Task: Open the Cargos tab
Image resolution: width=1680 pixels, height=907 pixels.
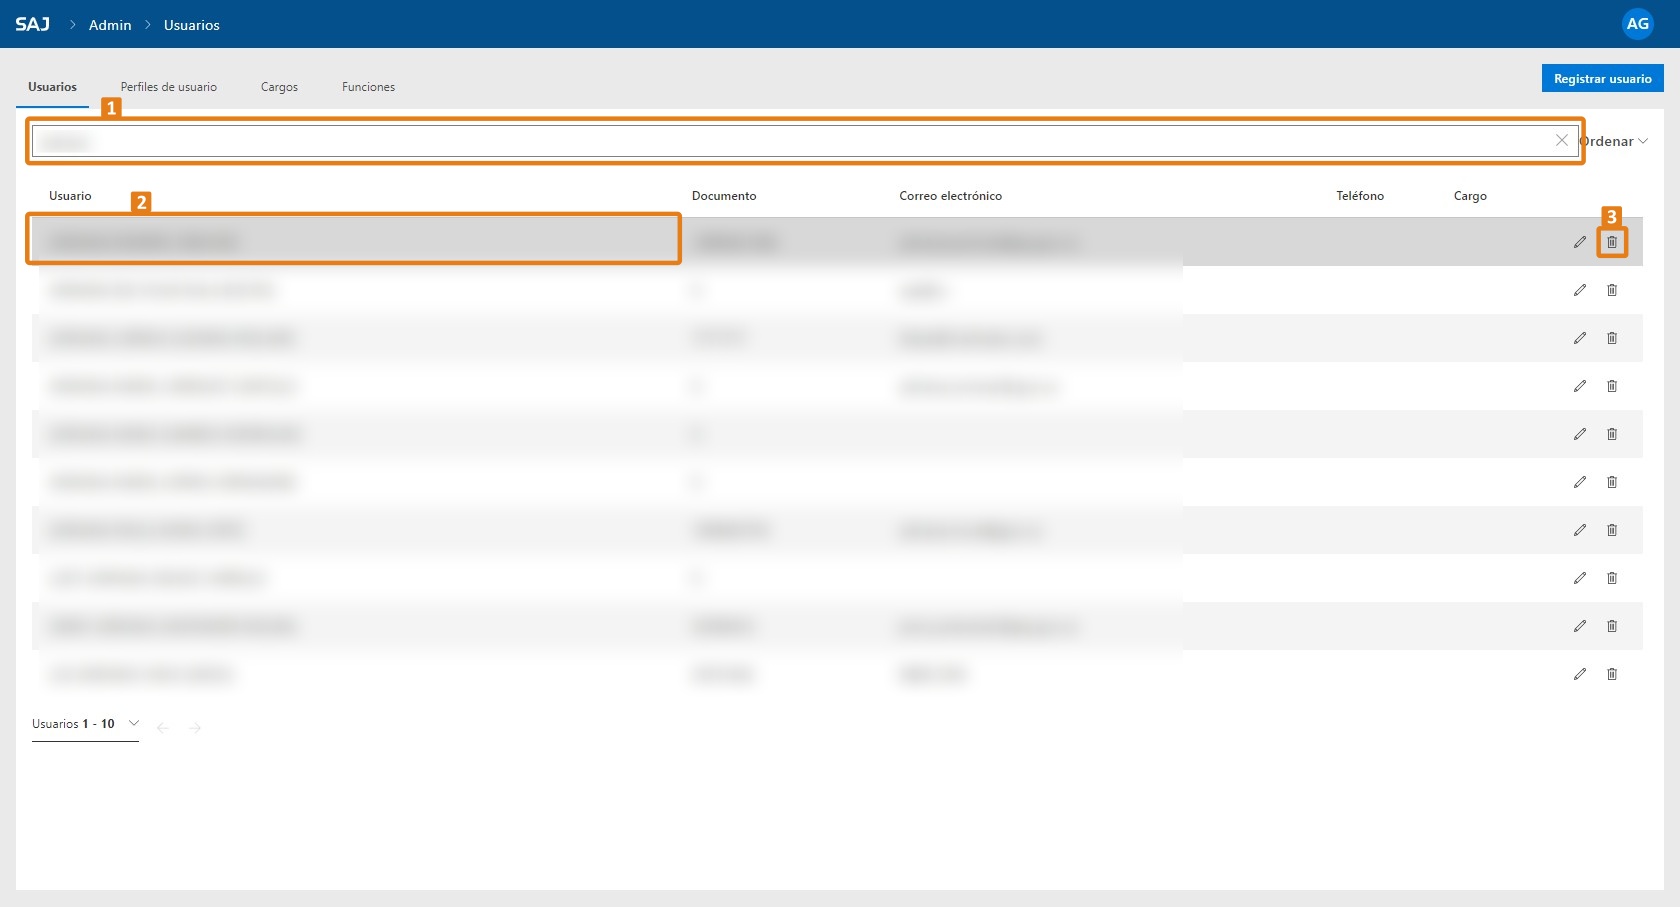Action: coord(279,87)
